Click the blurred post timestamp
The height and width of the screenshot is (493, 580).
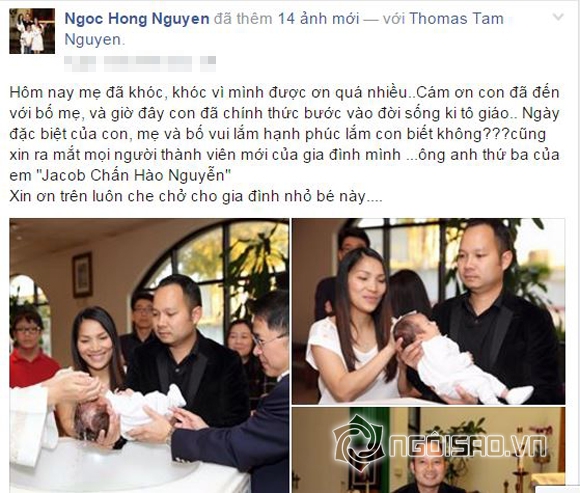[x=140, y=63]
